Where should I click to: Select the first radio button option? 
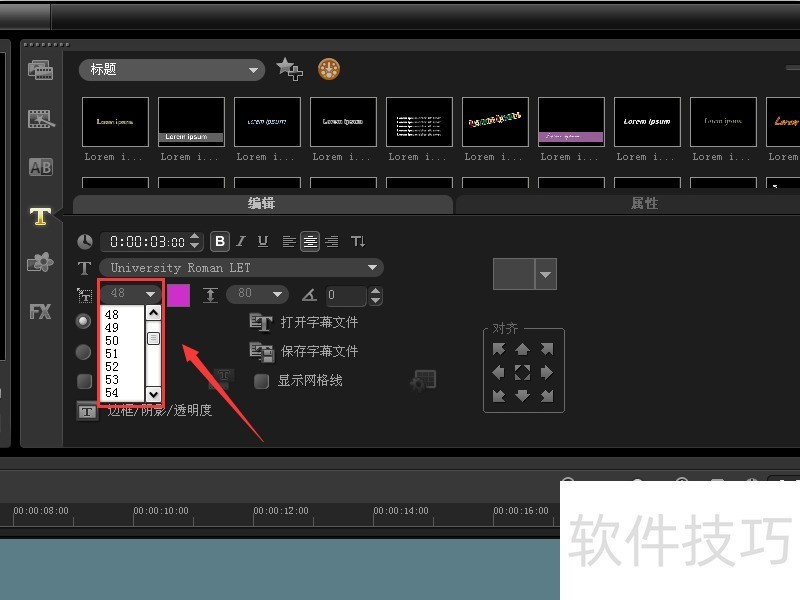click(83, 321)
